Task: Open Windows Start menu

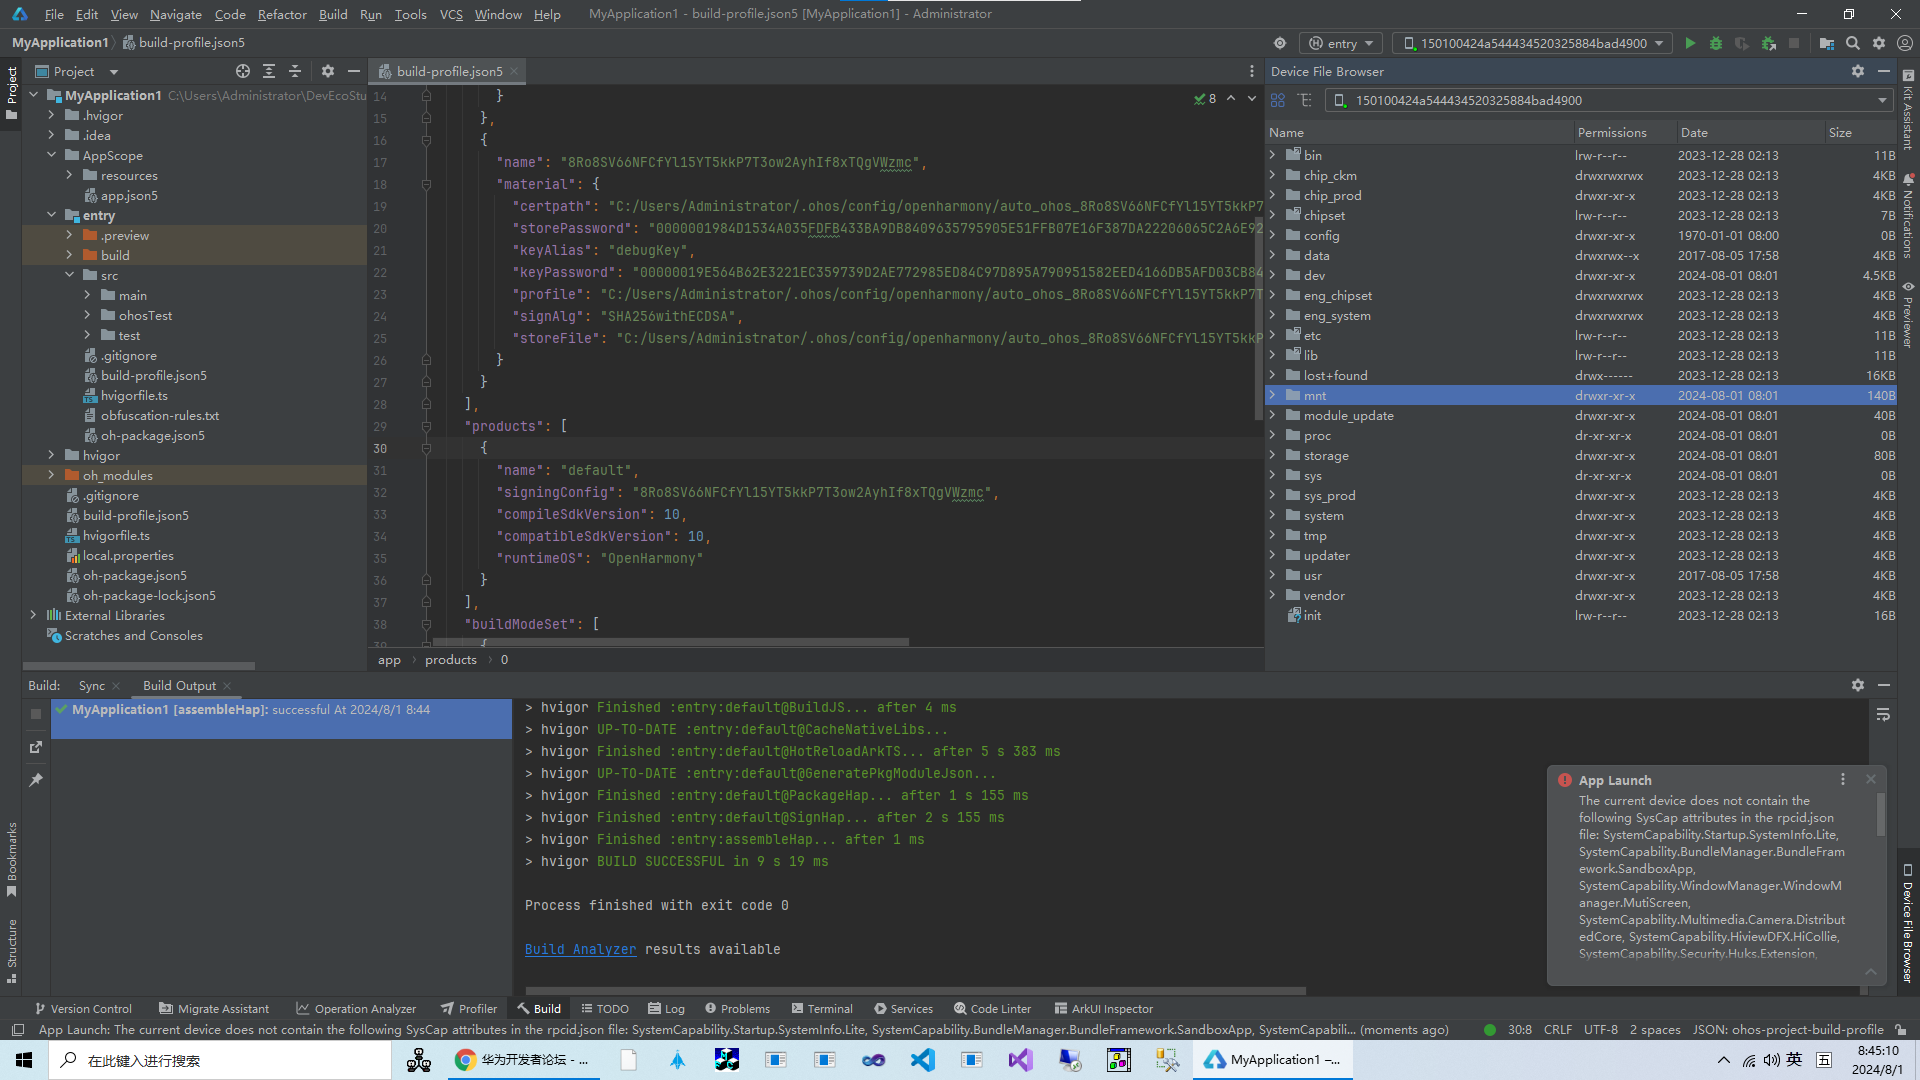Action: click(24, 1060)
